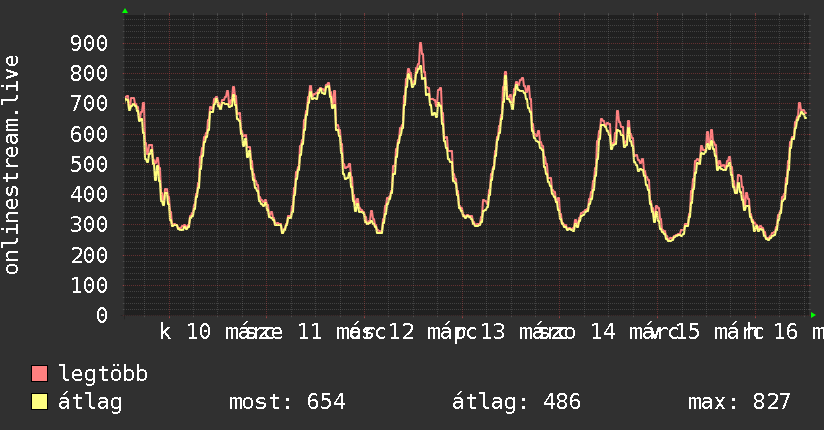Image resolution: width=824 pixels, height=430 pixels.
Task: Click the 'most: 654' current value
Action: pos(287,402)
